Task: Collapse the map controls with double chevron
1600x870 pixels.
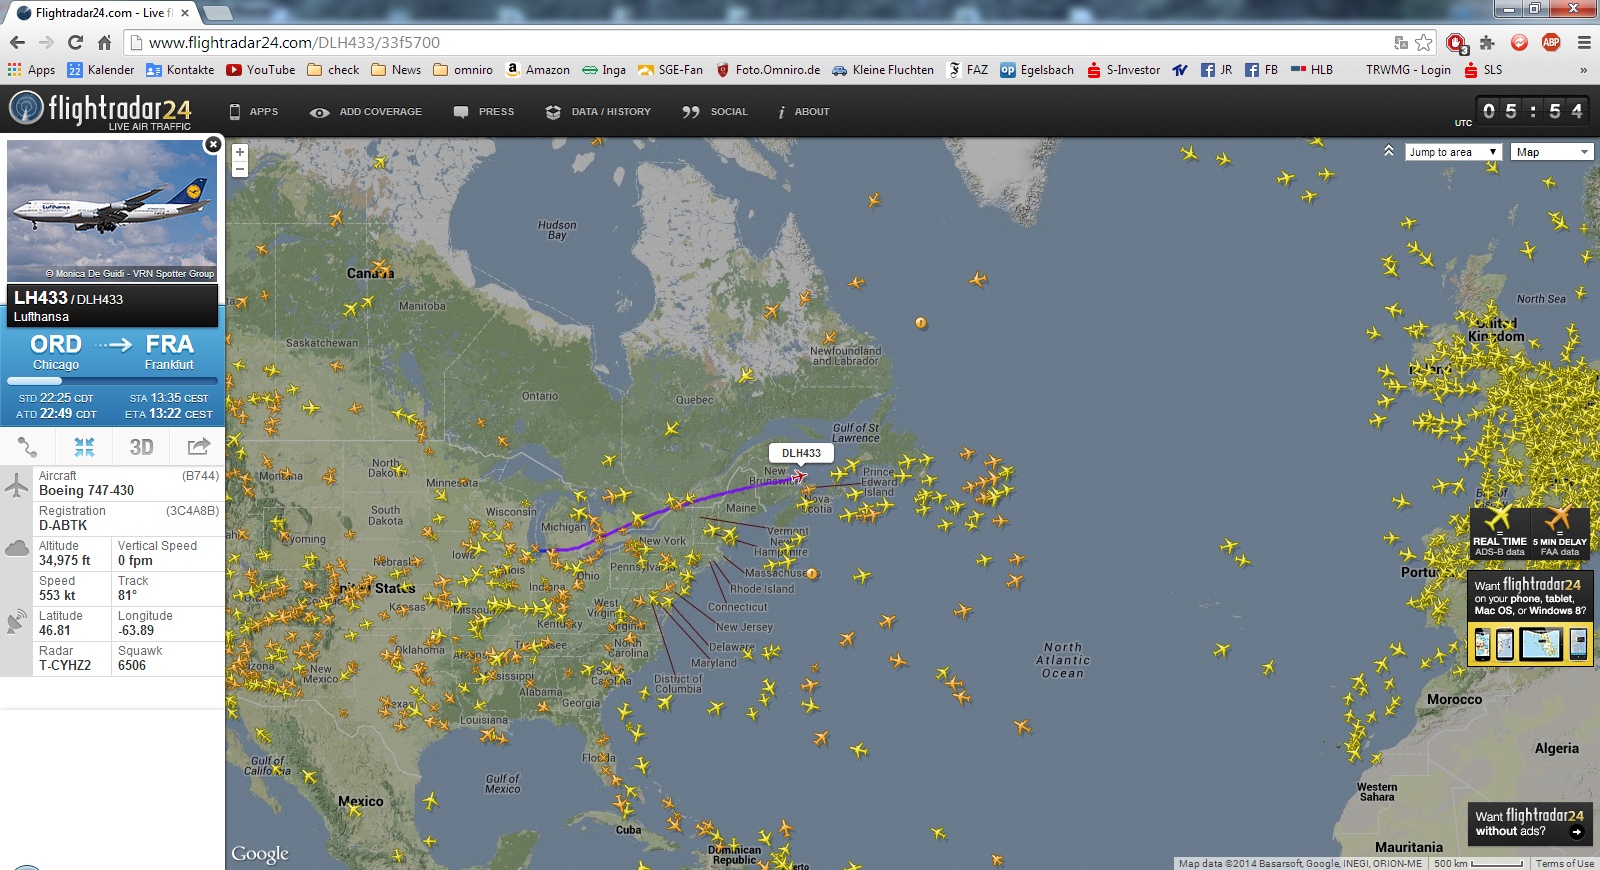Action: click(x=1389, y=151)
